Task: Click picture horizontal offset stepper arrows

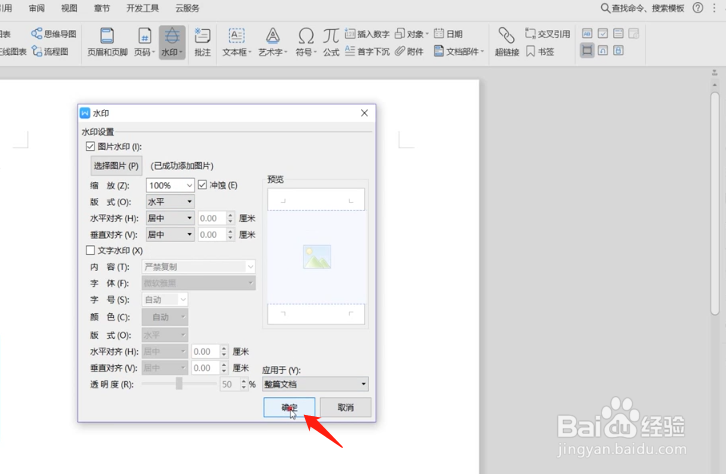Action: (x=230, y=218)
